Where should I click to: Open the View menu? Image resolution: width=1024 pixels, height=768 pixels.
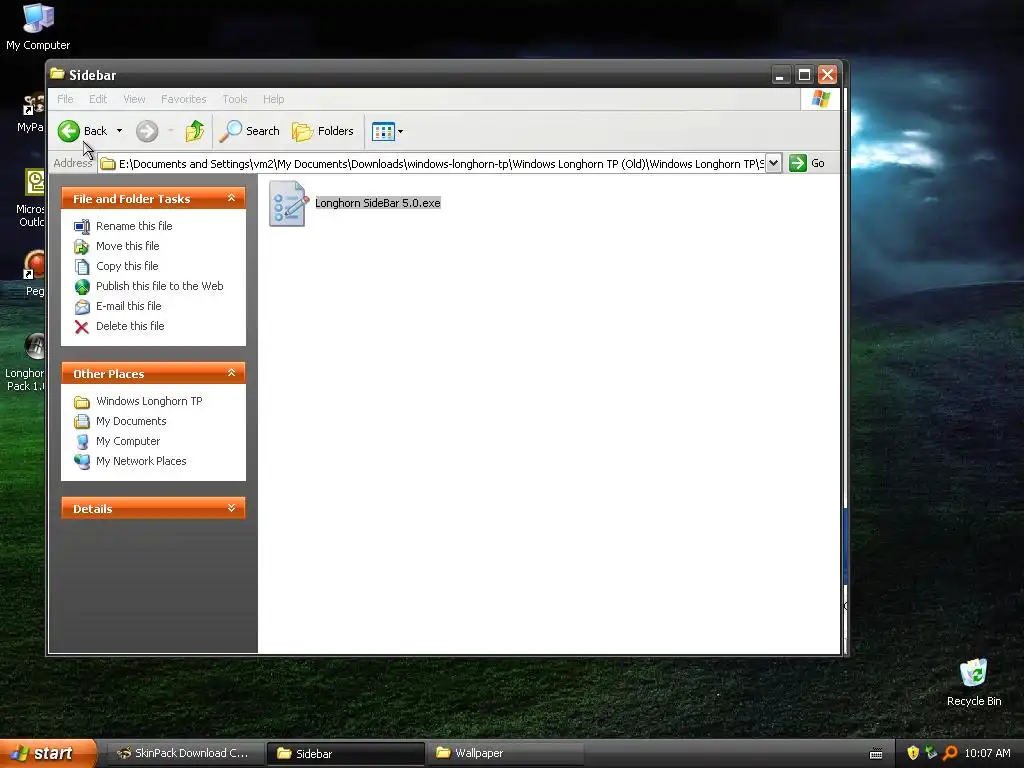coord(134,99)
